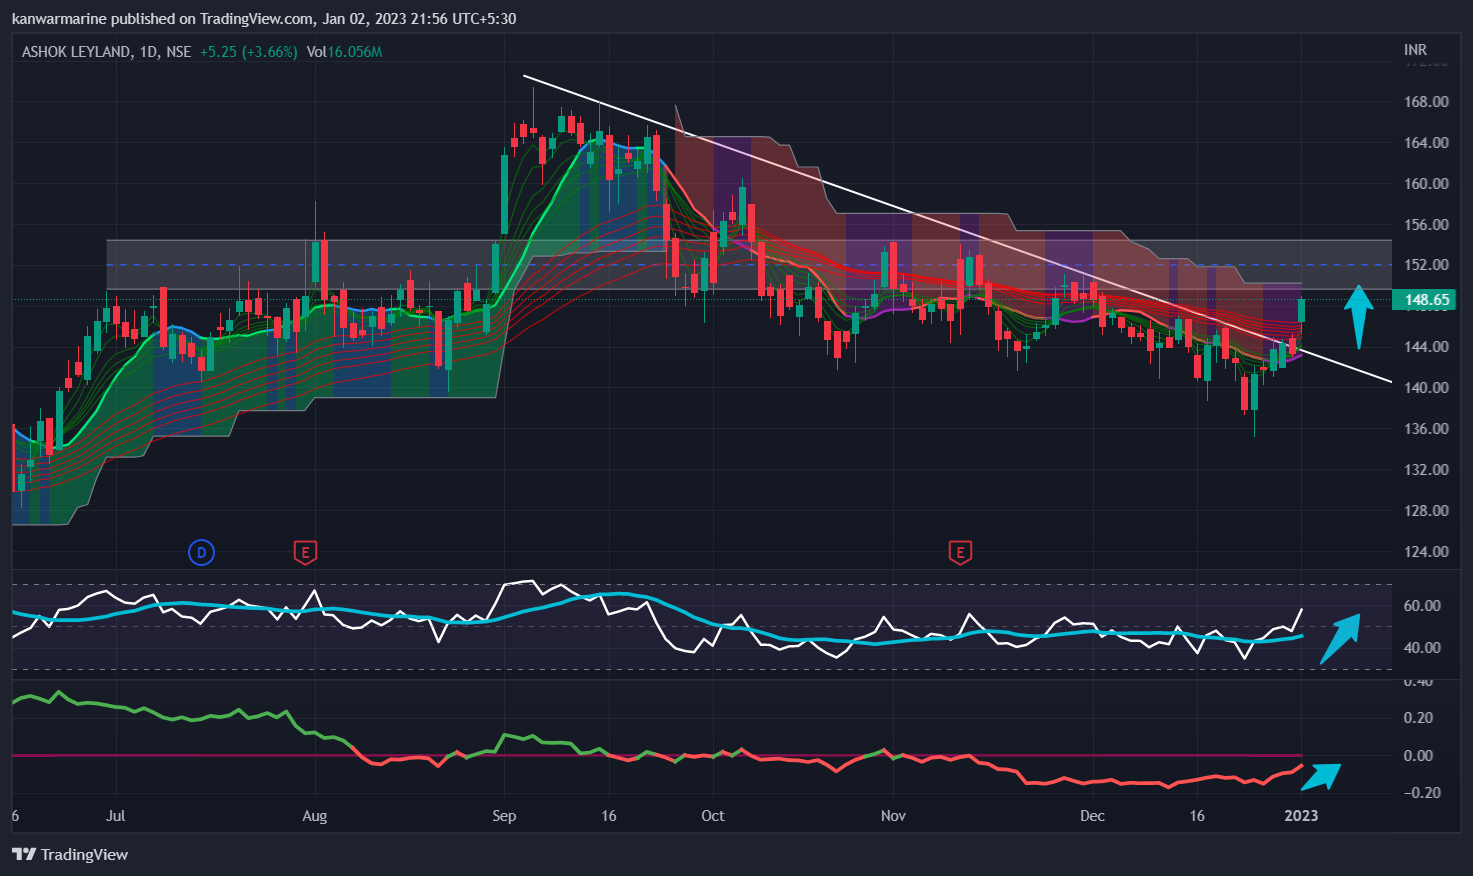Click the Jul label on time axis

pos(116,815)
